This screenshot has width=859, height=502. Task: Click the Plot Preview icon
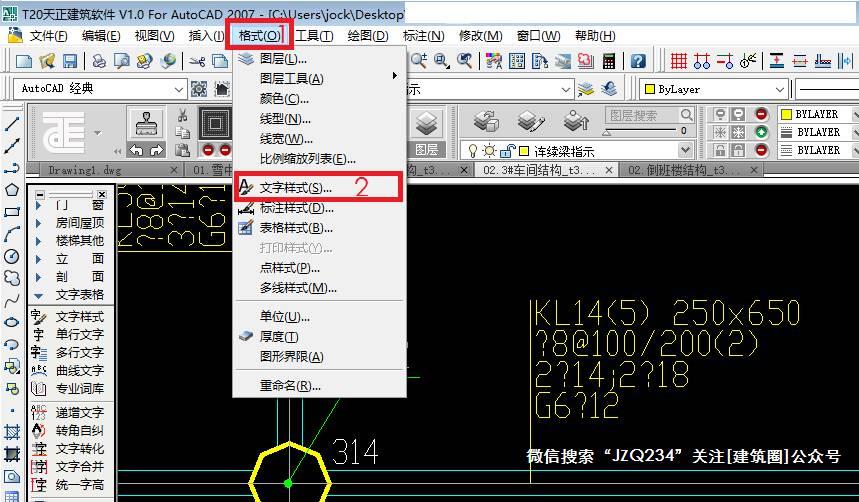coord(122,60)
